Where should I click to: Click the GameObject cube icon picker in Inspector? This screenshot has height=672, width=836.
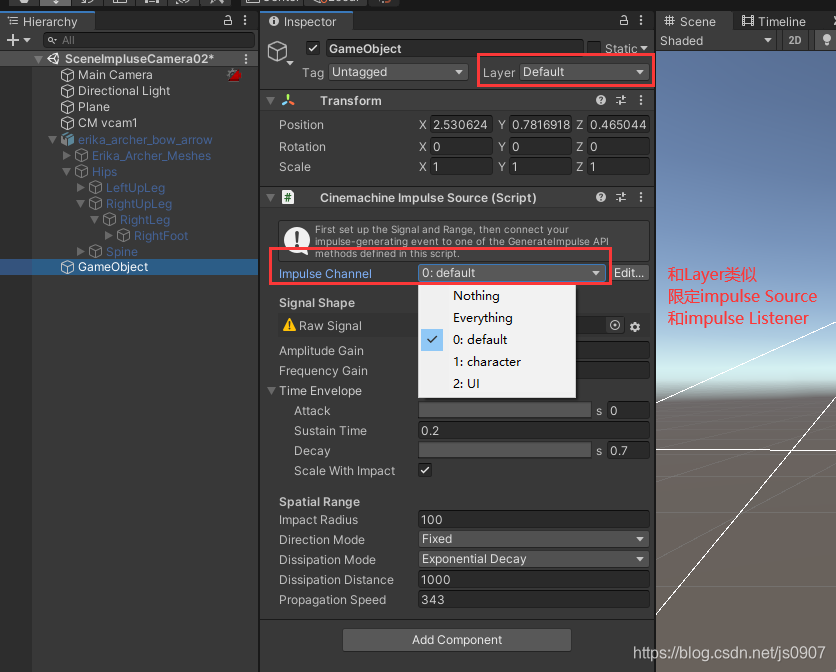point(279,52)
